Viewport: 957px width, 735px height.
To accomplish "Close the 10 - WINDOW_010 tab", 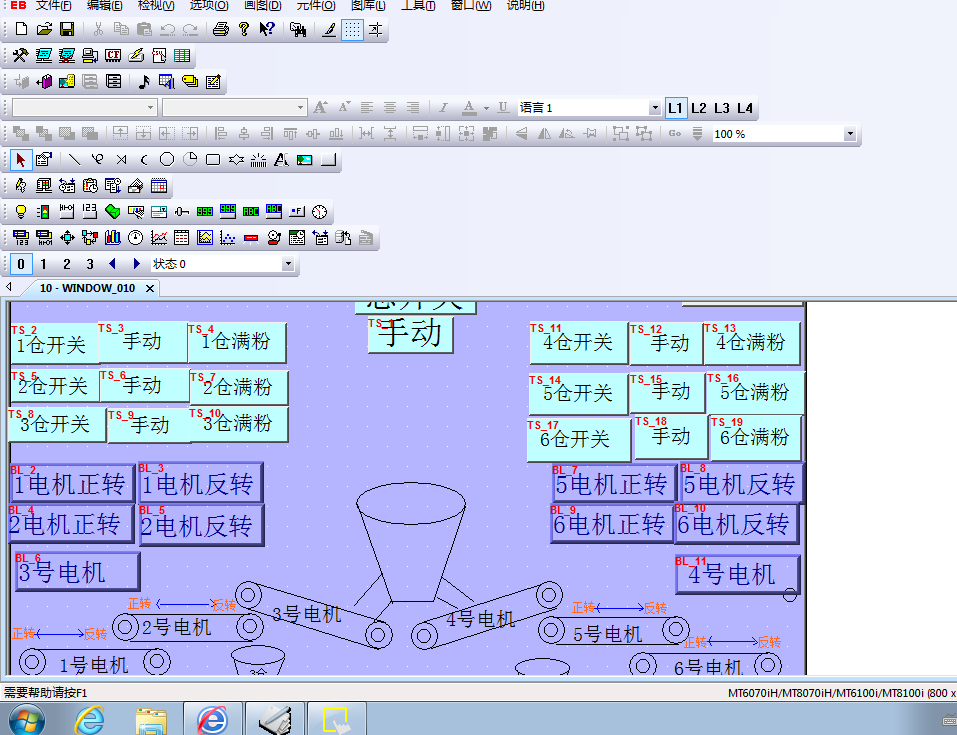I will [x=150, y=288].
